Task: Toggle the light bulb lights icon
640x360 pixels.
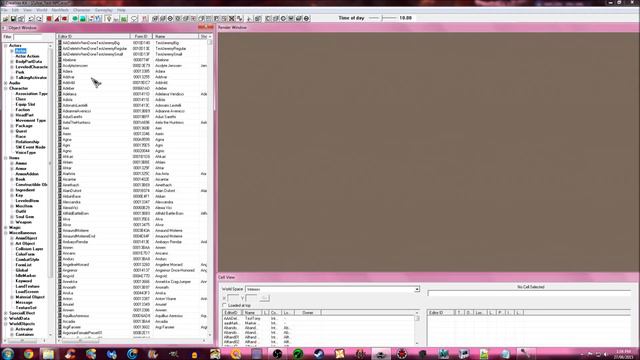Action: coord(109,19)
